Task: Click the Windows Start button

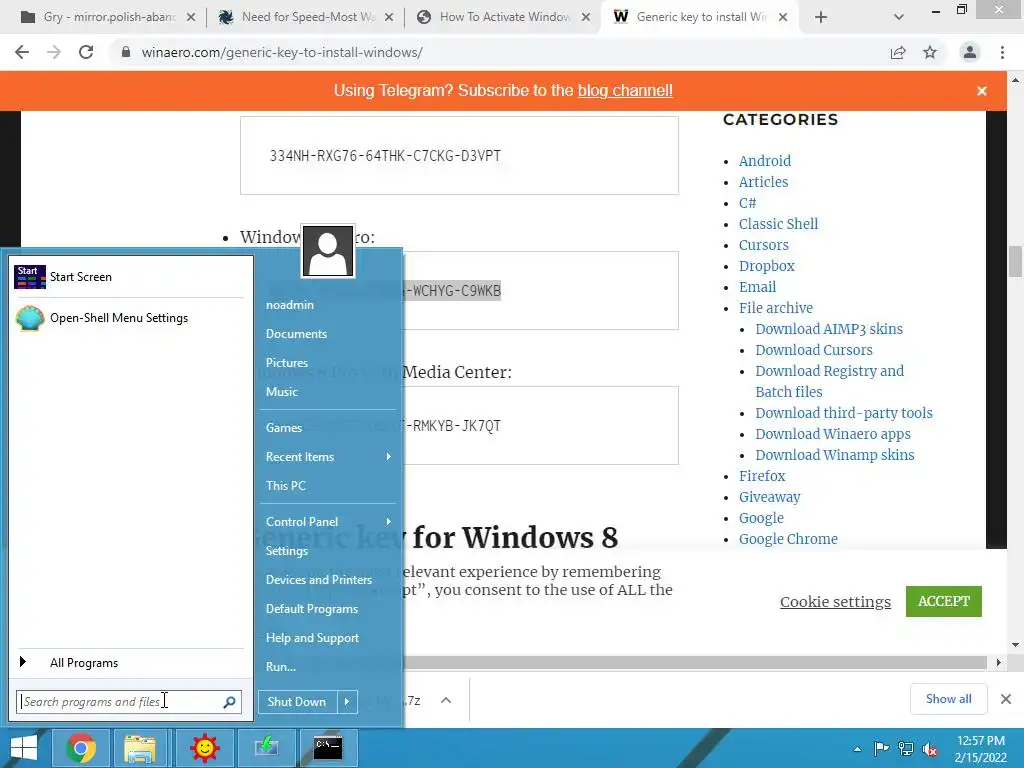Action: tap(24, 748)
